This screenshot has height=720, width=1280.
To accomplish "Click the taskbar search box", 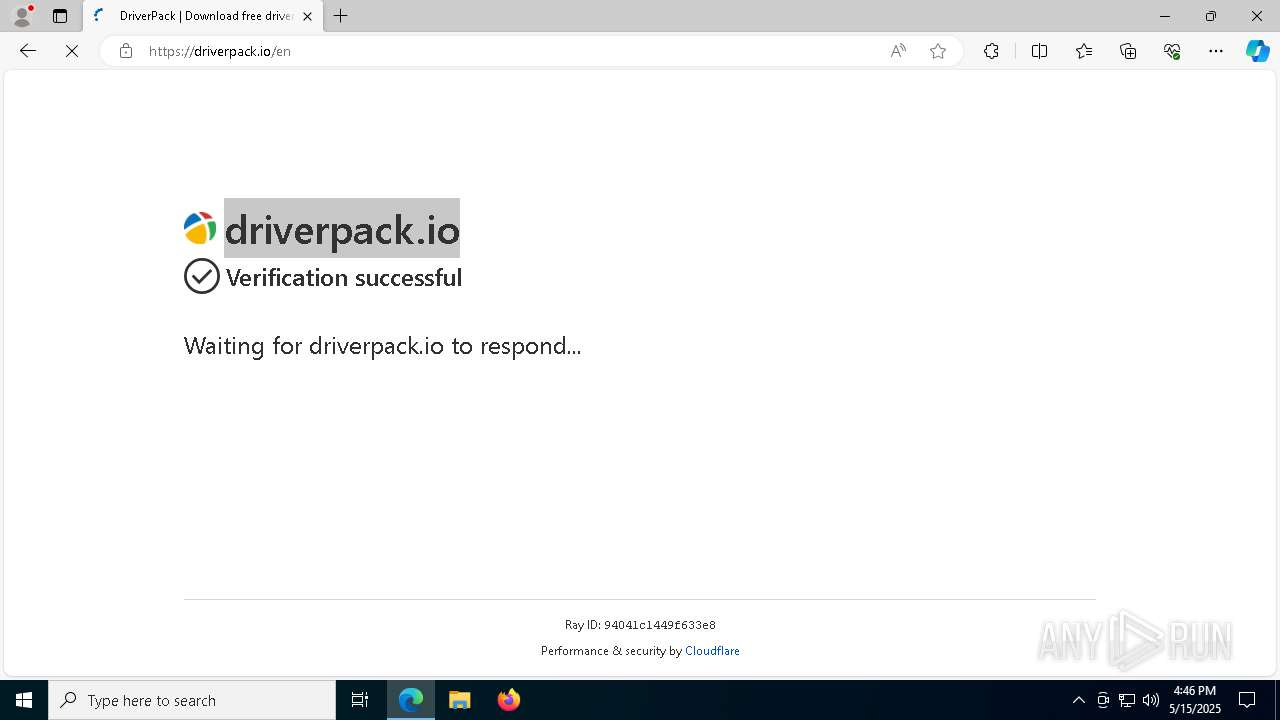I will [x=192, y=700].
